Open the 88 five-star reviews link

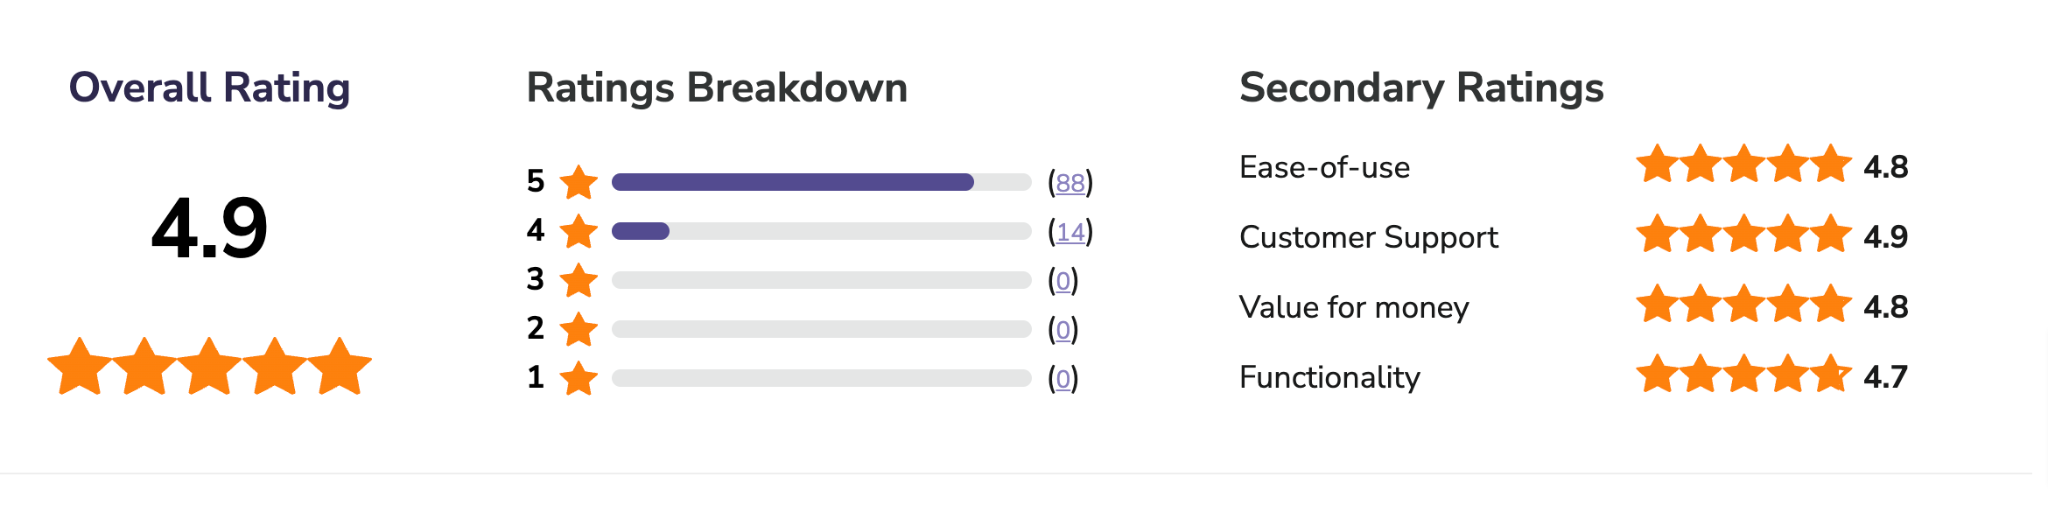tap(1070, 183)
